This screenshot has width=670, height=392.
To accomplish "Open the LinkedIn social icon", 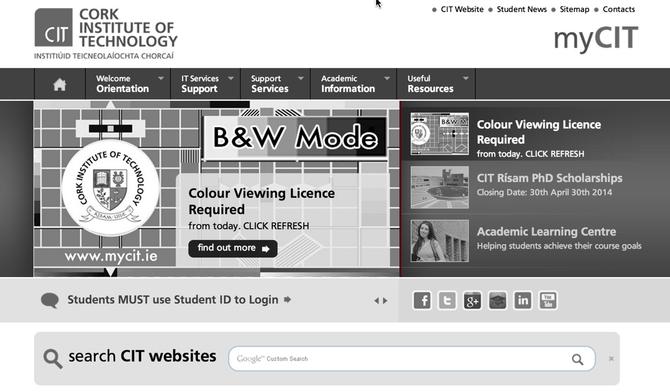I will (523, 301).
